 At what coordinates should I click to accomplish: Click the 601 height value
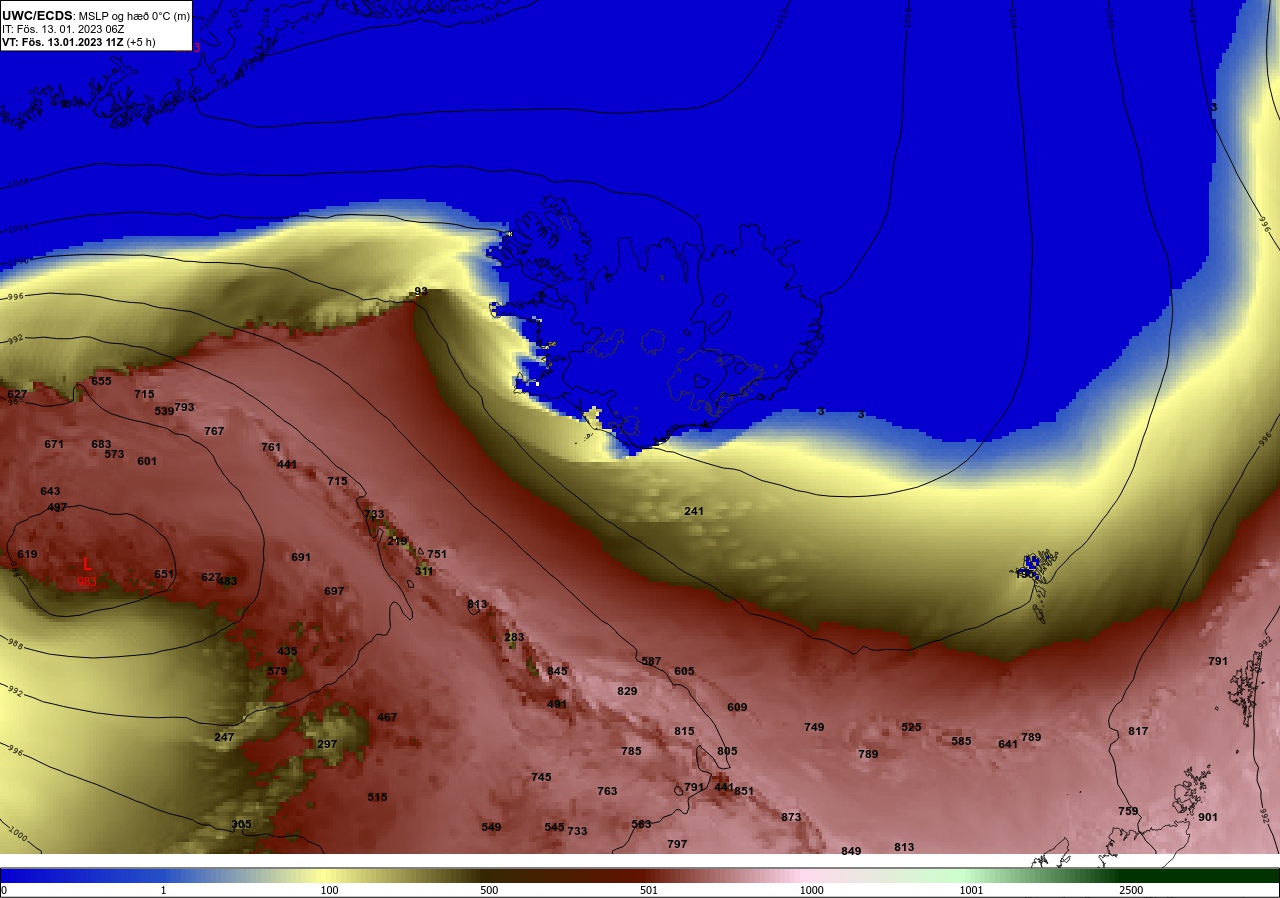pyautogui.click(x=147, y=461)
